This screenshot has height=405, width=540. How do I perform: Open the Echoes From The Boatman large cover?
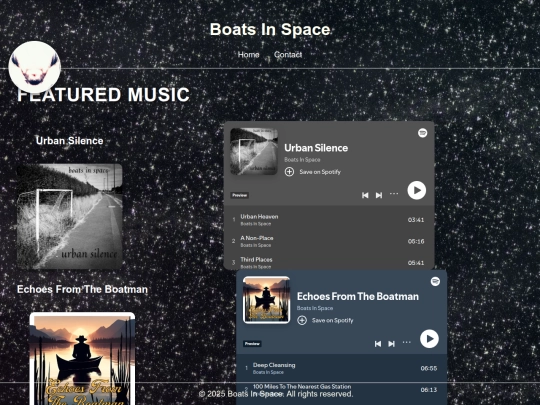[82, 359]
